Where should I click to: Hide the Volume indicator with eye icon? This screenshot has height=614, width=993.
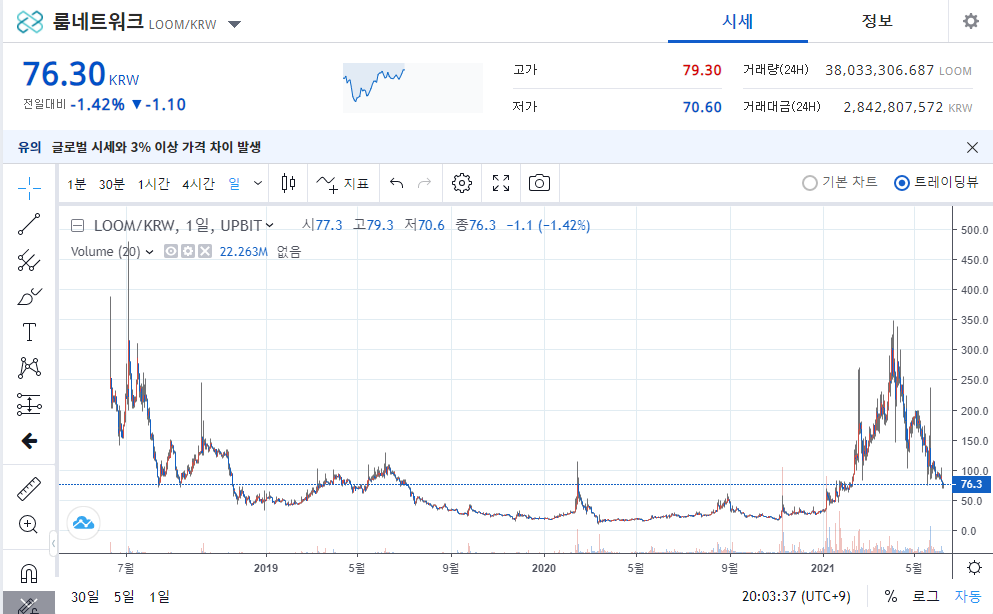[171, 251]
